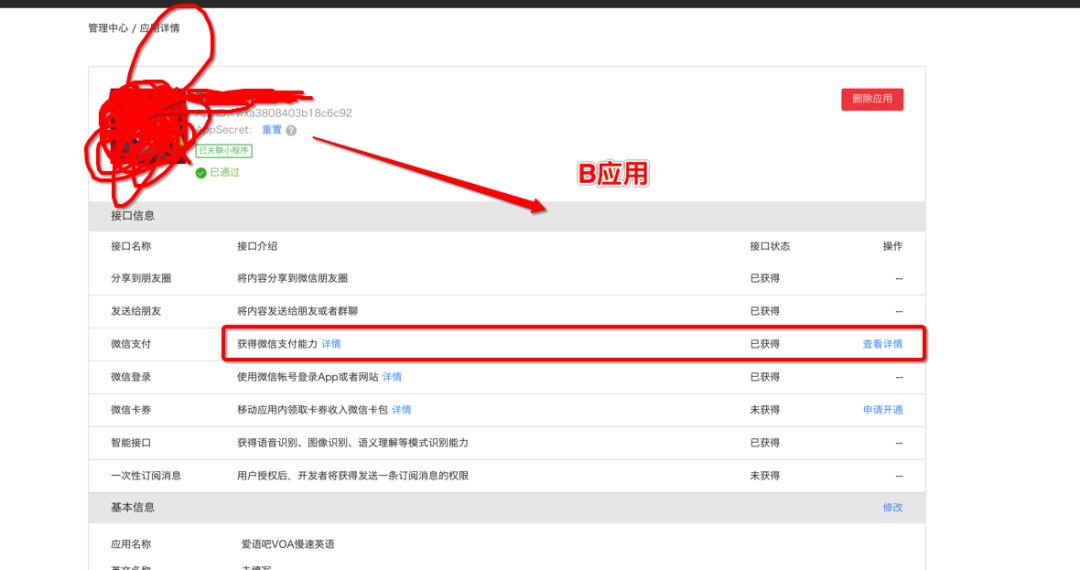Select the 微信支付 interface name
This screenshot has height=570, width=1080.
(x=131, y=344)
